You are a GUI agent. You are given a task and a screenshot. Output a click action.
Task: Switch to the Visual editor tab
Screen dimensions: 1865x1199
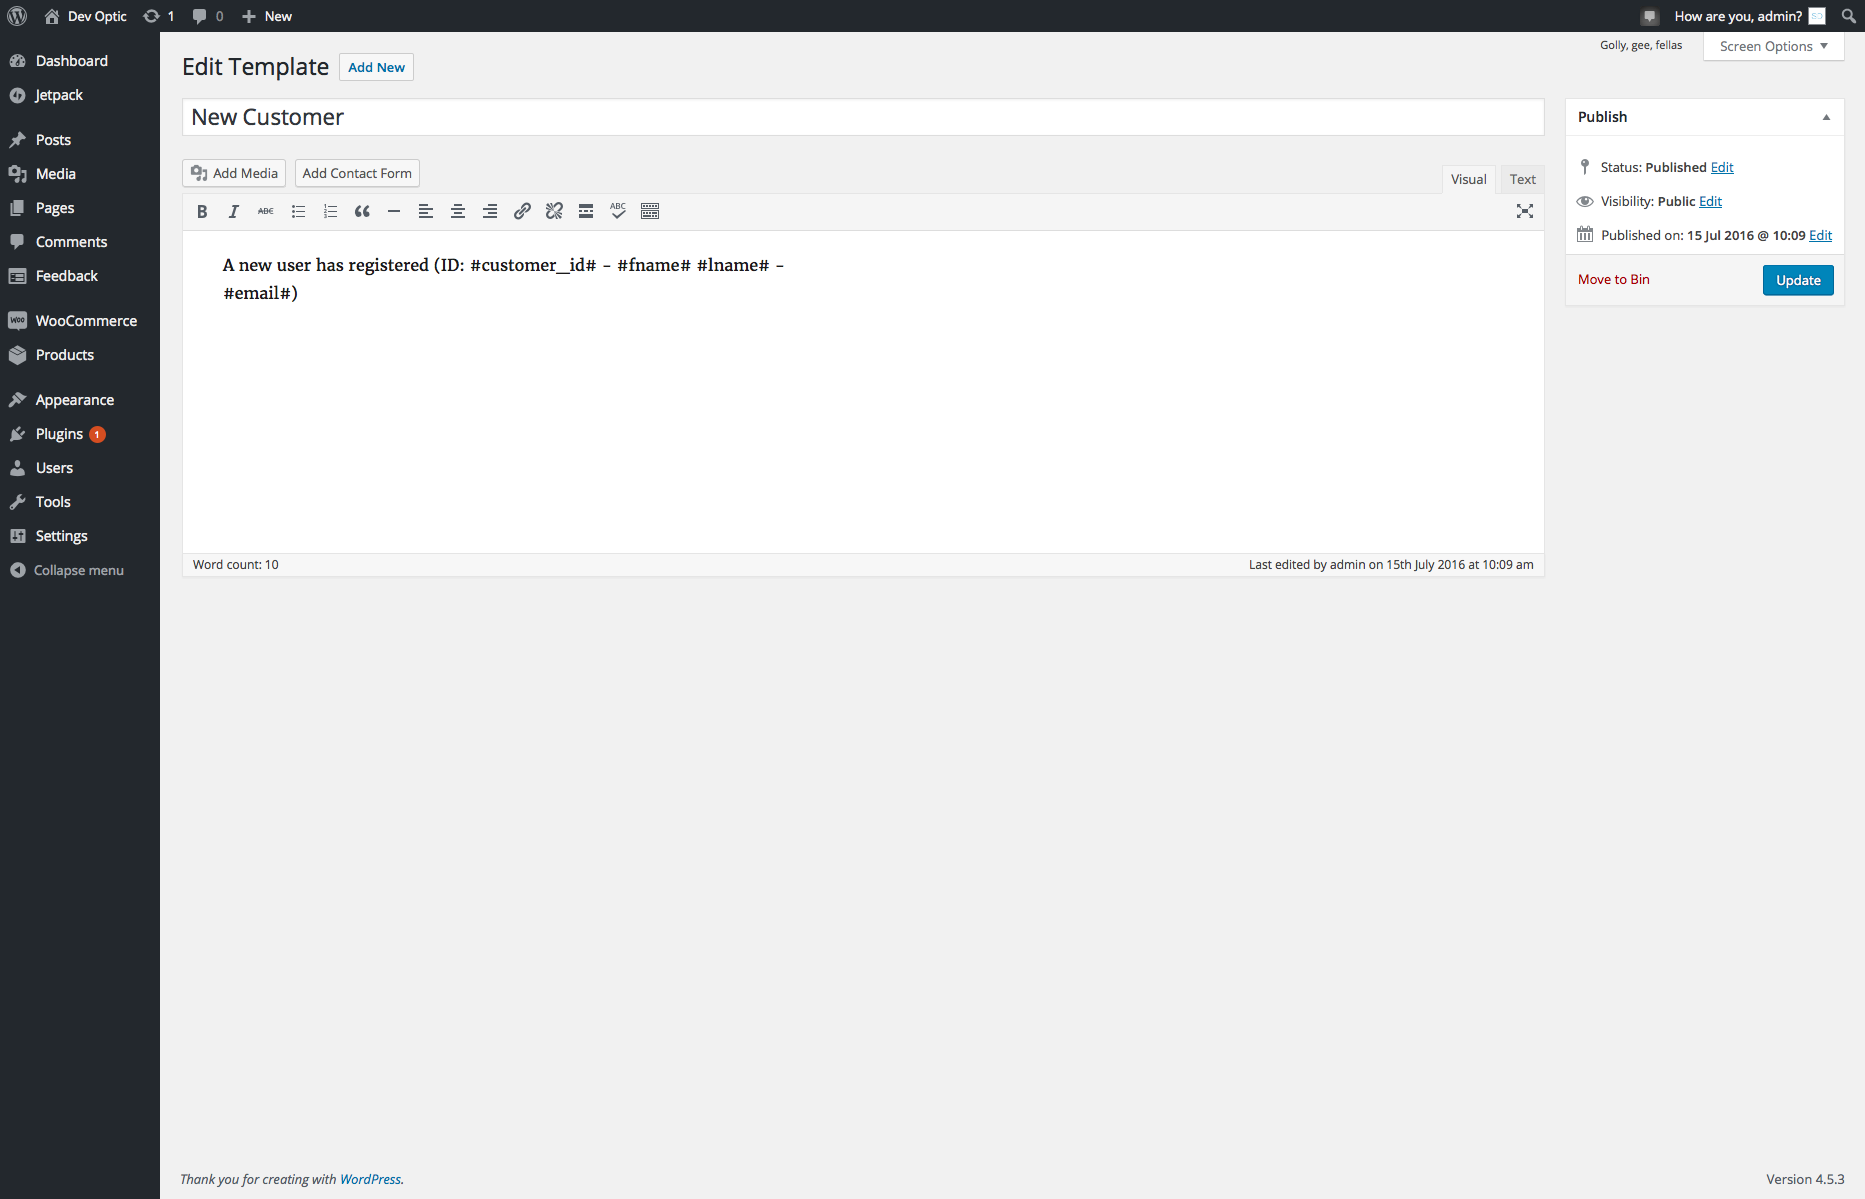[x=1468, y=179]
